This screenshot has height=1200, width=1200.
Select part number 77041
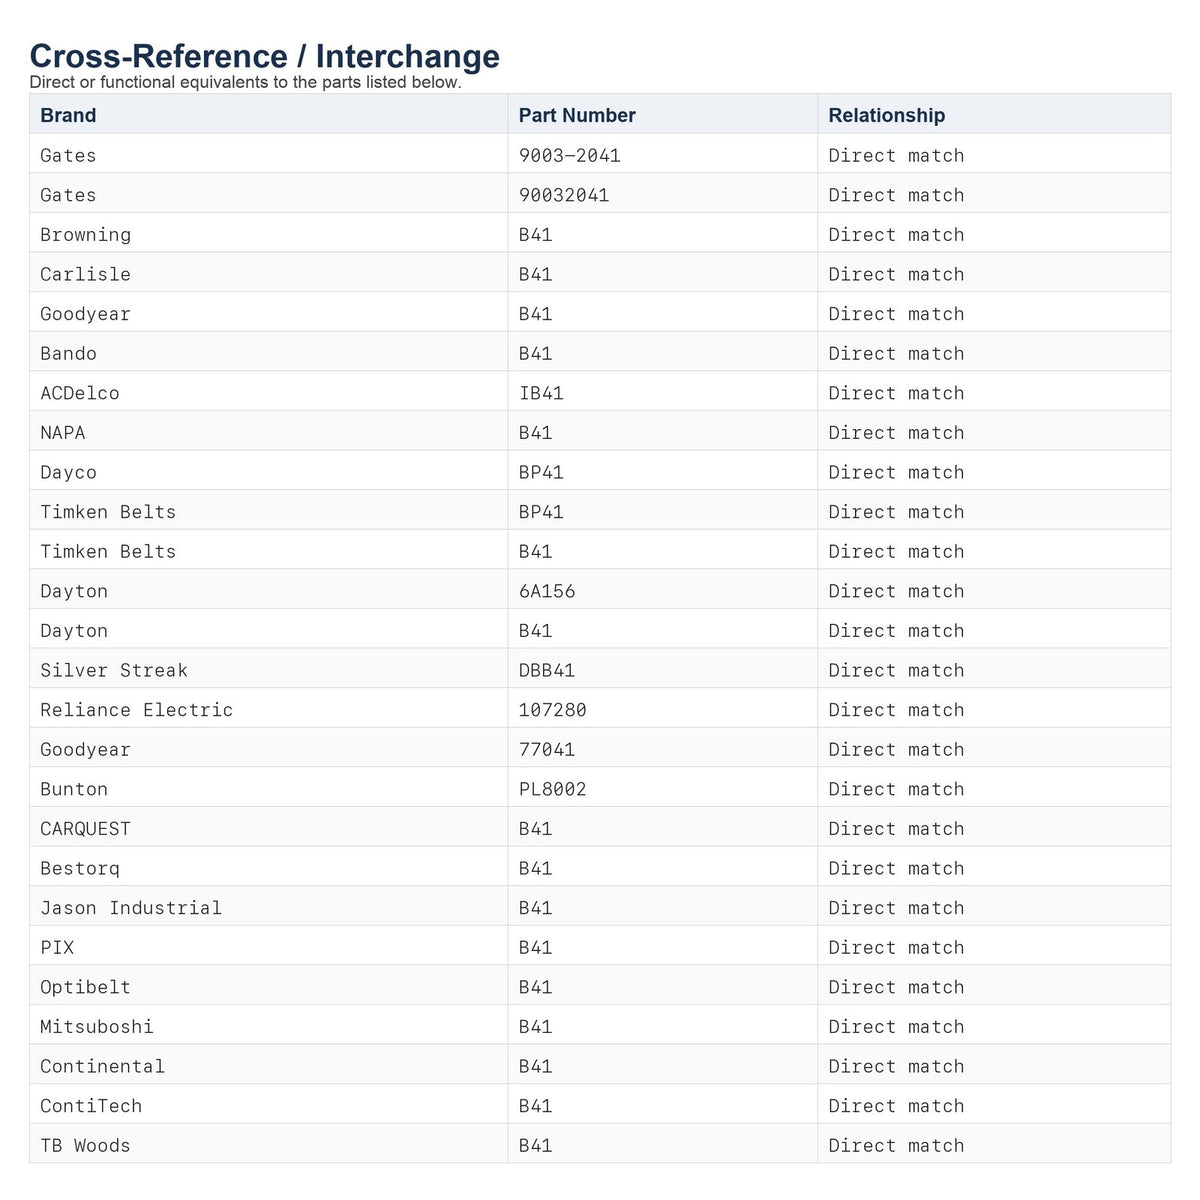point(547,750)
